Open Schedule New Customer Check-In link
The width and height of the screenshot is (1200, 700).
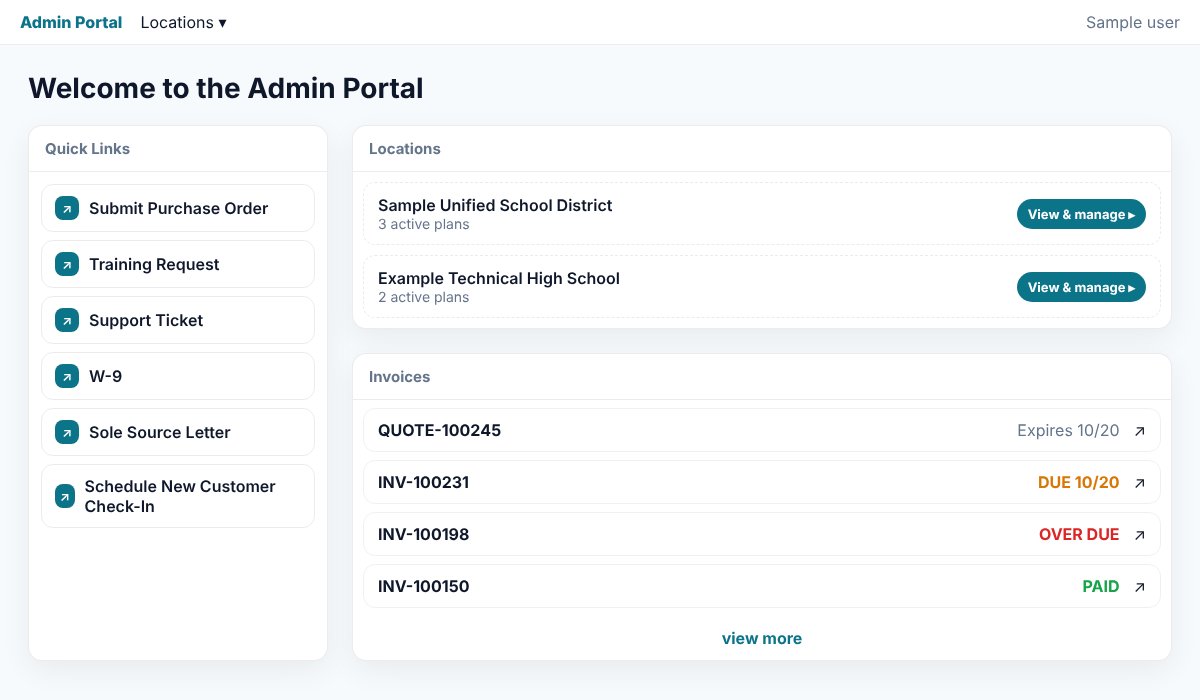(178, 496)
